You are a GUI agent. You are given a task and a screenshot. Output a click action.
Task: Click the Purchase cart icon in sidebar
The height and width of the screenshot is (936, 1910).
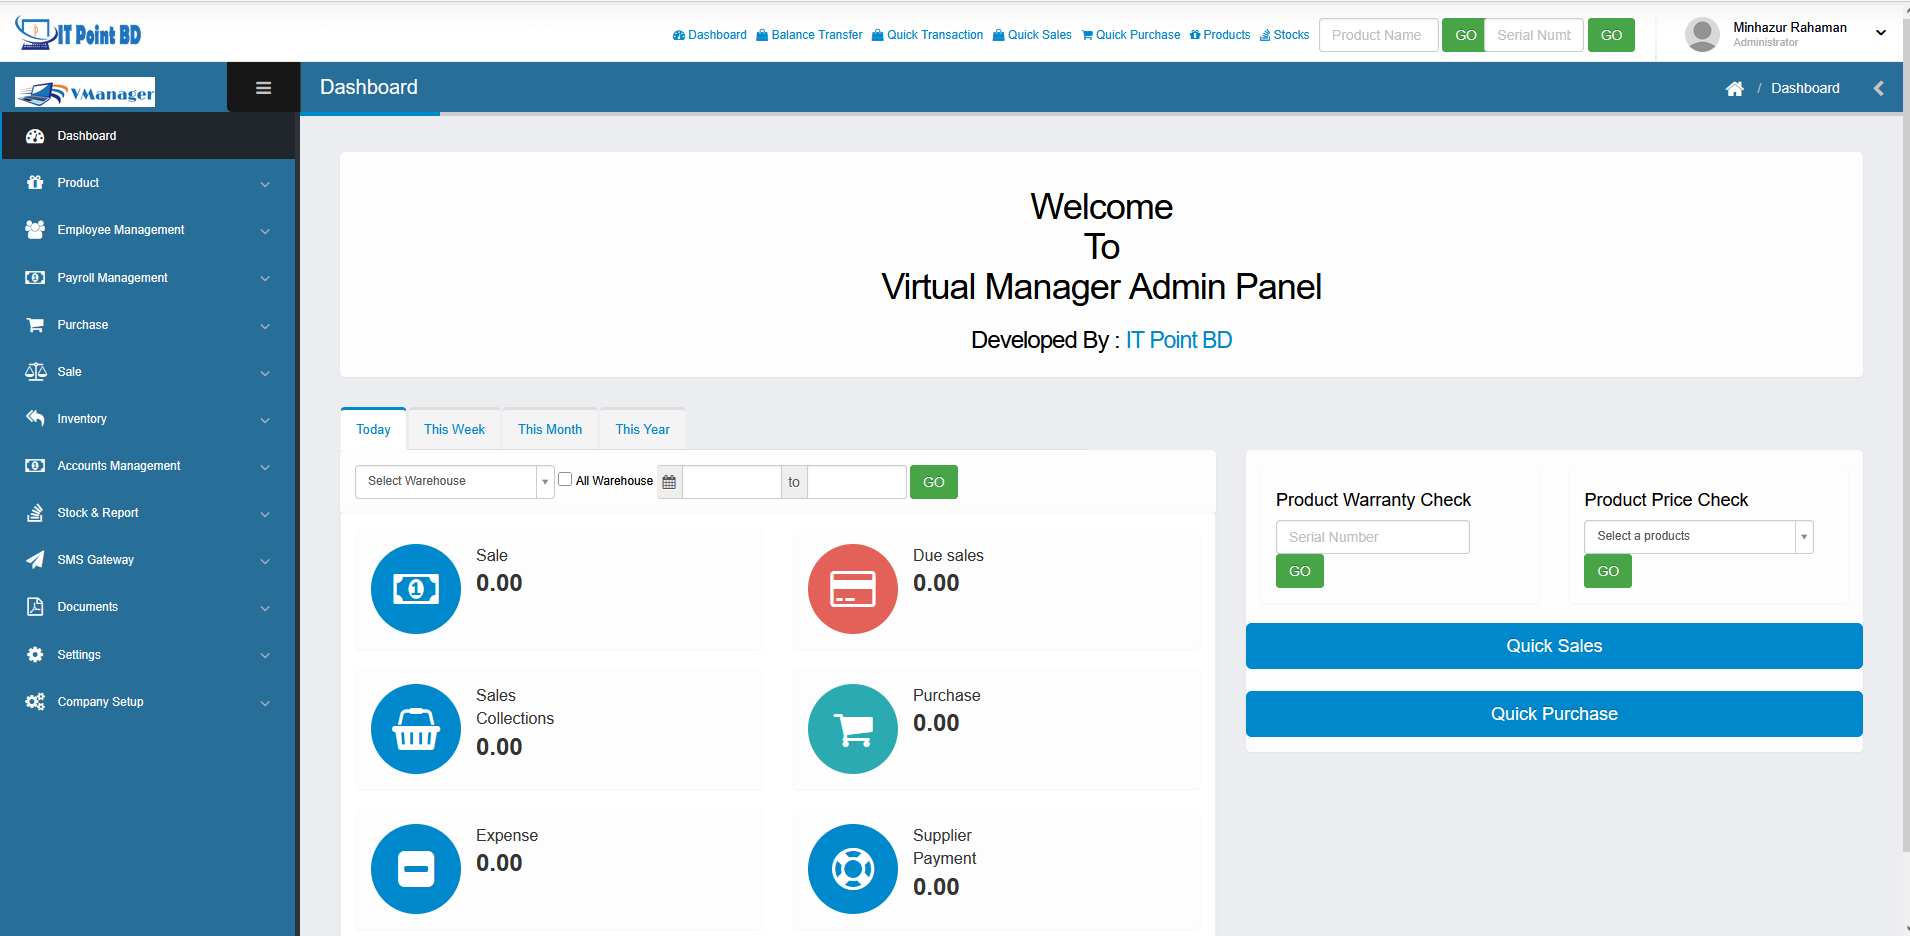point(35,324)
